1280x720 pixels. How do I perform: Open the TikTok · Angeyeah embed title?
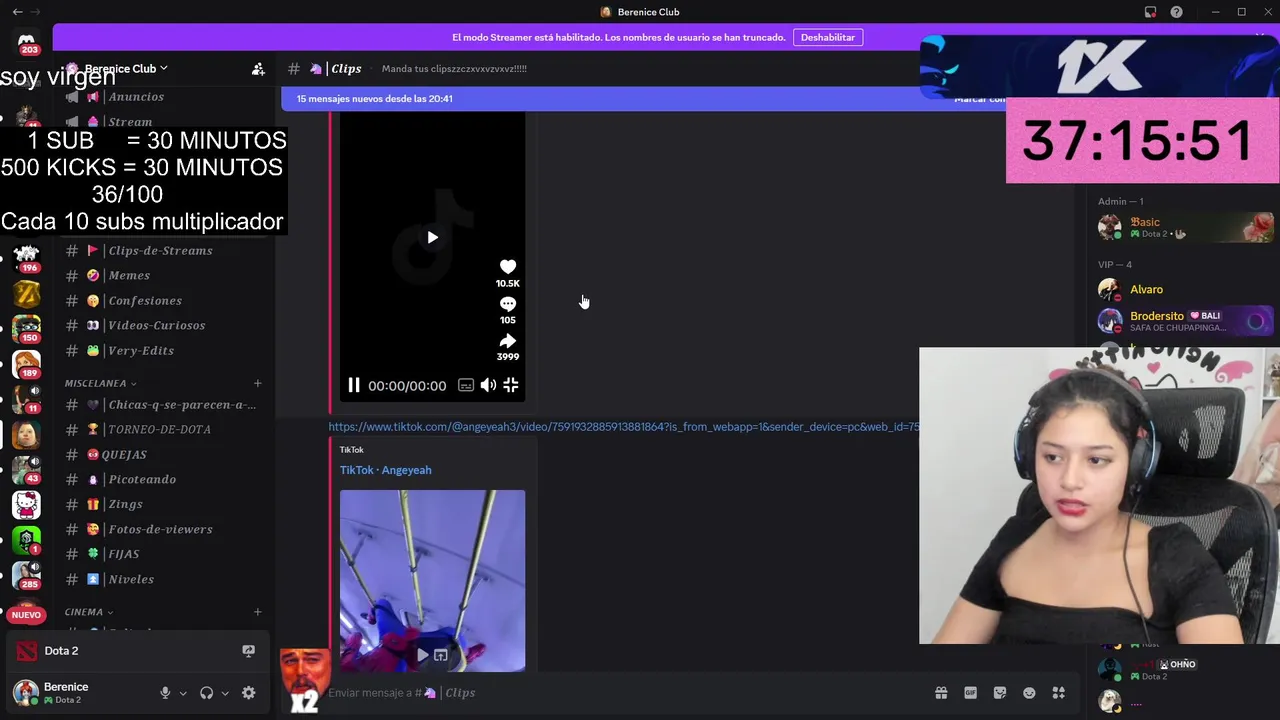[385, 470]
